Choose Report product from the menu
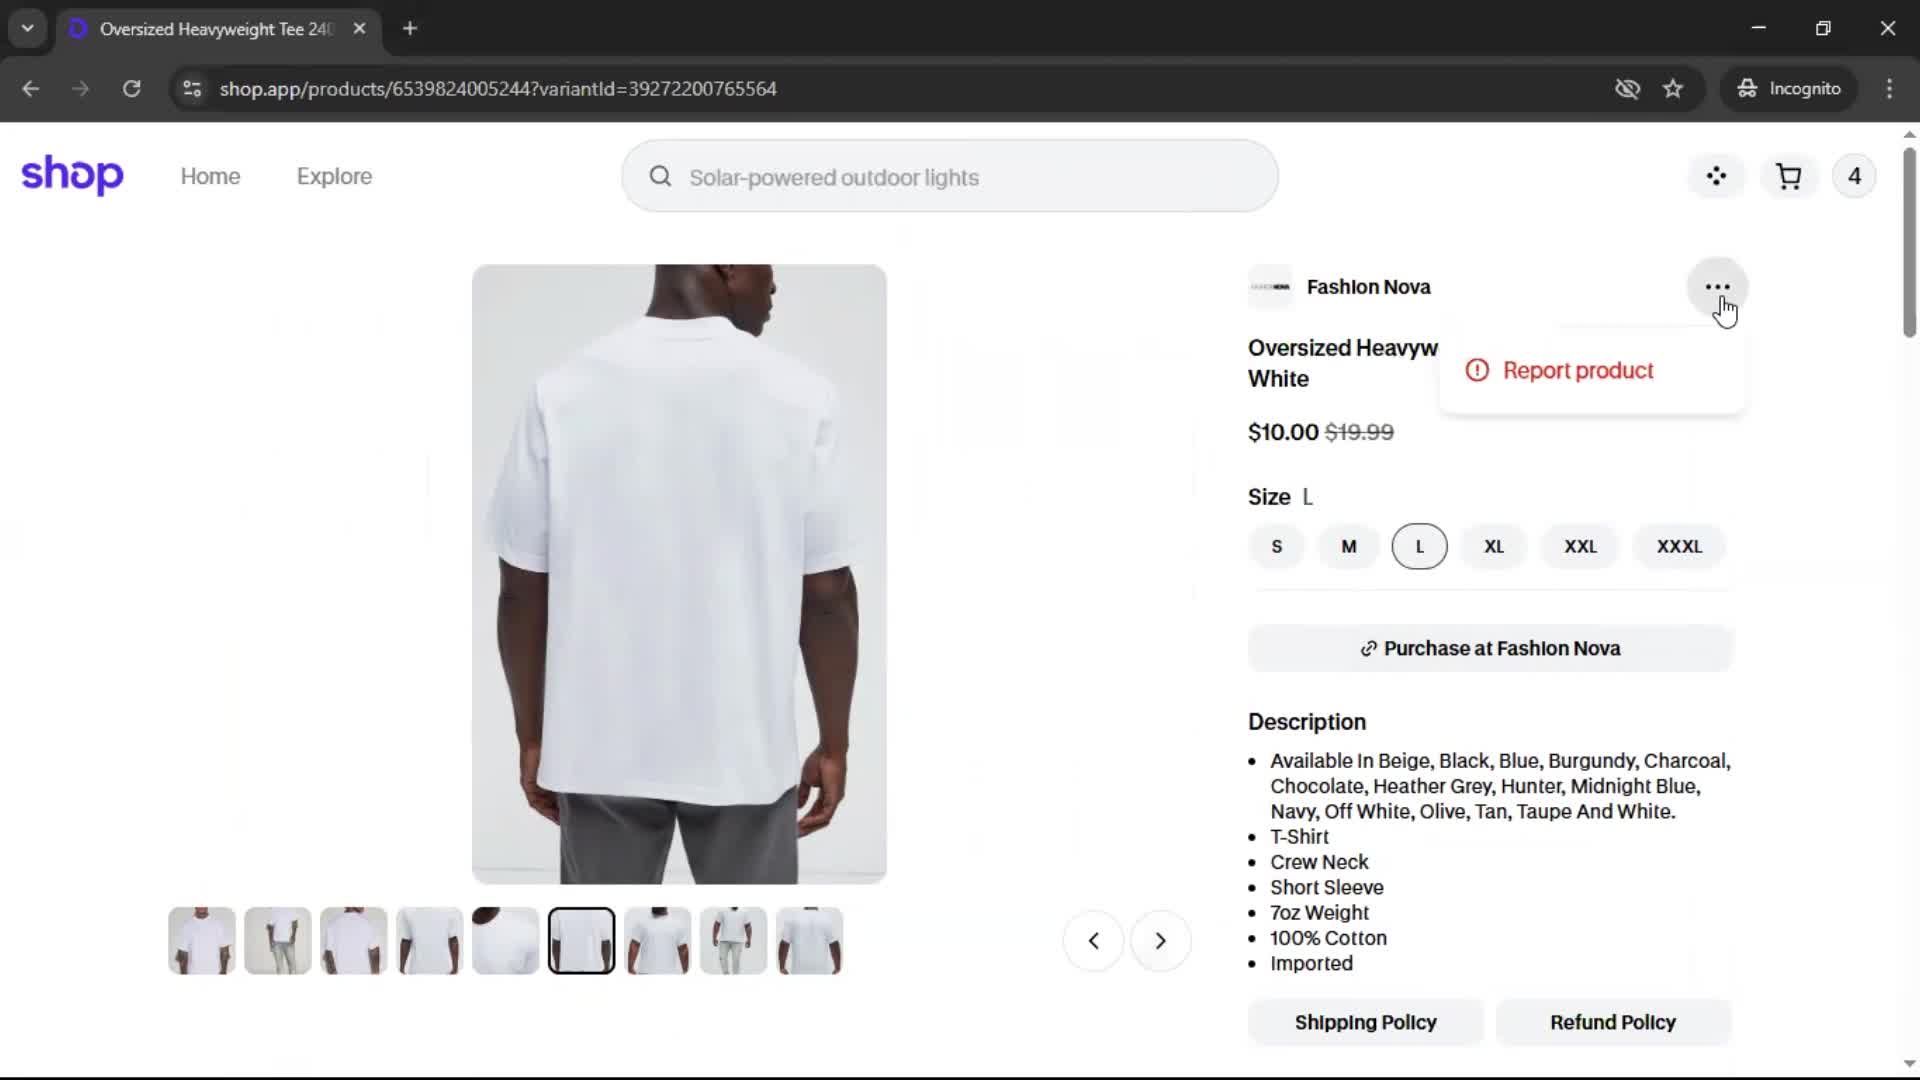 (x=1577, y=371)
